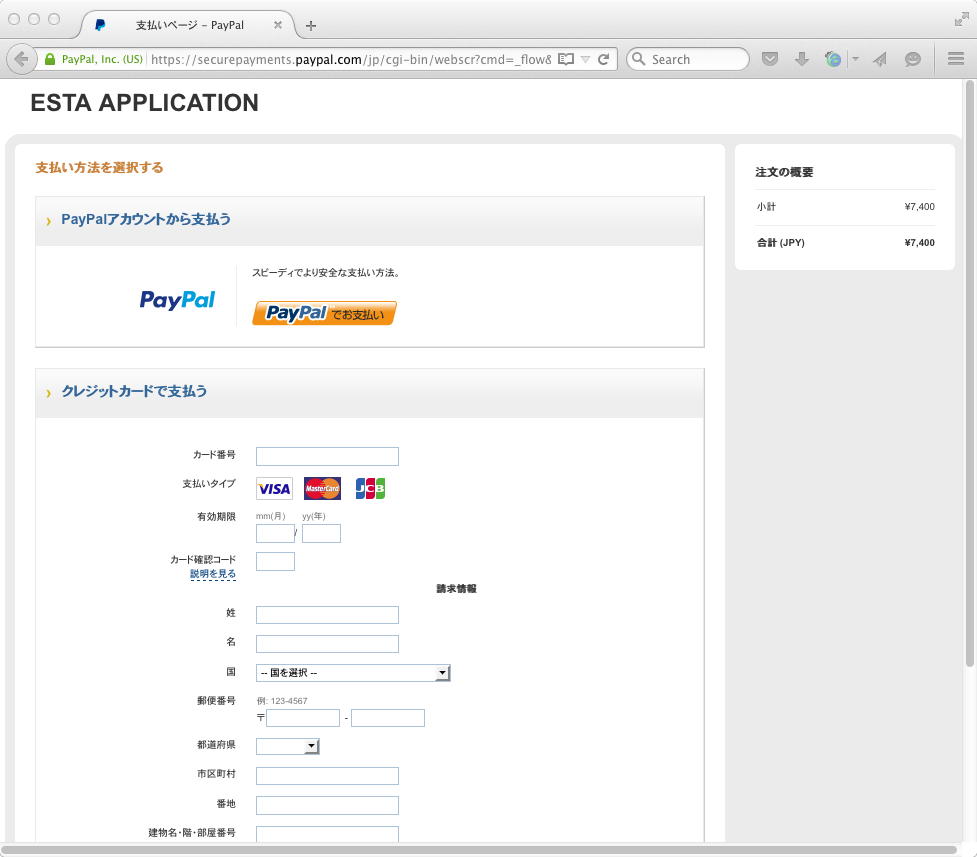
Task: Open the 都道府県 prefecture dropdown
Action: (287, 746)
